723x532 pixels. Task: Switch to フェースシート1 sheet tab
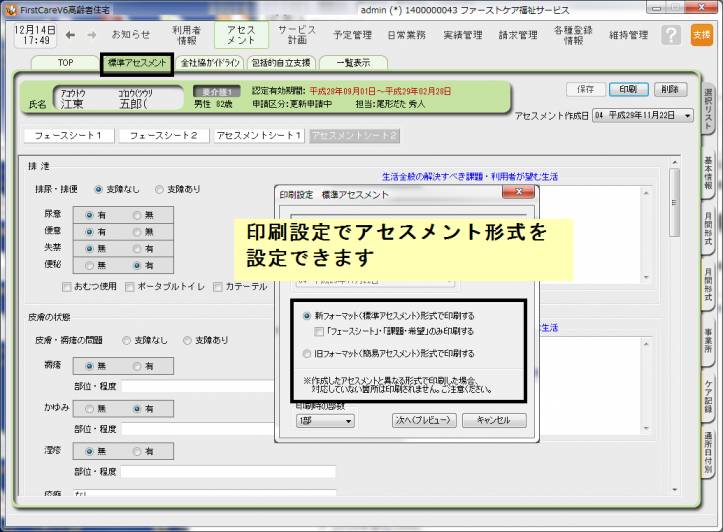click(x=68, y=135)
